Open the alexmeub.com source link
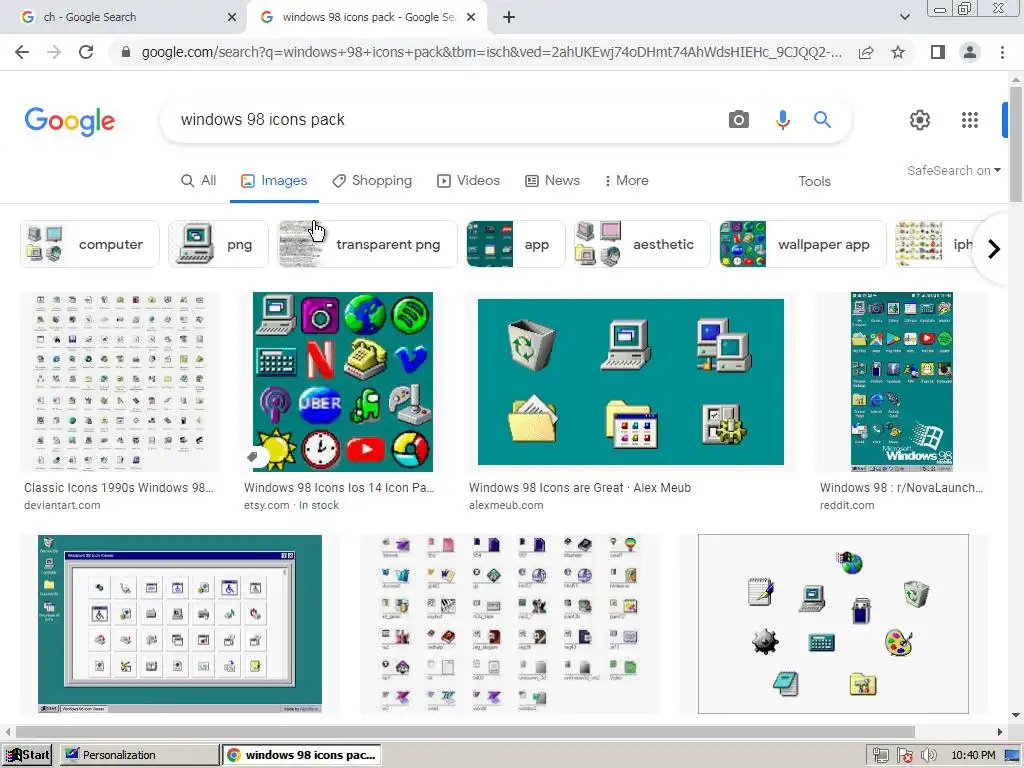 (x=506, y=505)
